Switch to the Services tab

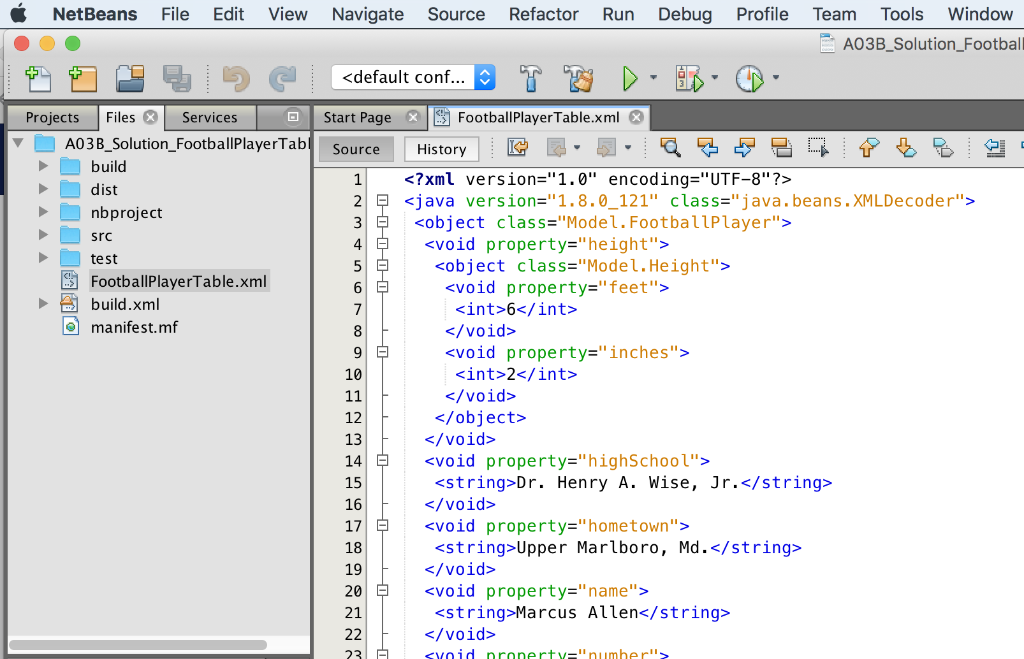[x=210, y=117]
